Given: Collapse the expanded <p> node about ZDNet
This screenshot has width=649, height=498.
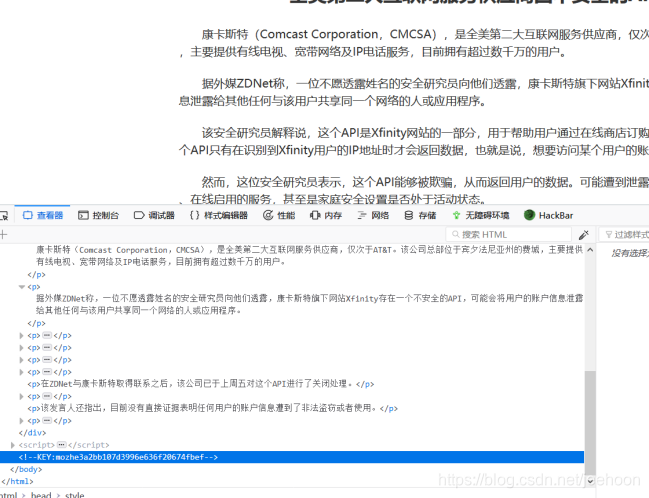Looking at the screenshot, I should 22,287.
